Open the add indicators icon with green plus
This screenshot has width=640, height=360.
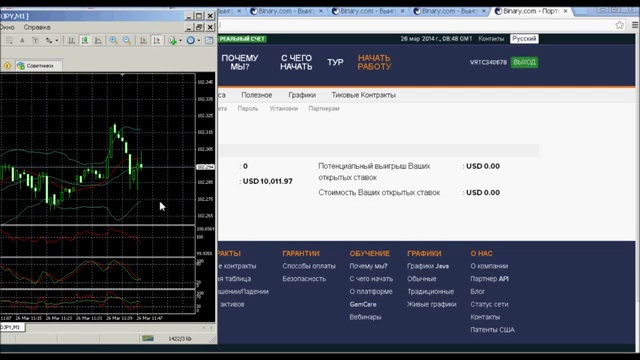[173, 40]
